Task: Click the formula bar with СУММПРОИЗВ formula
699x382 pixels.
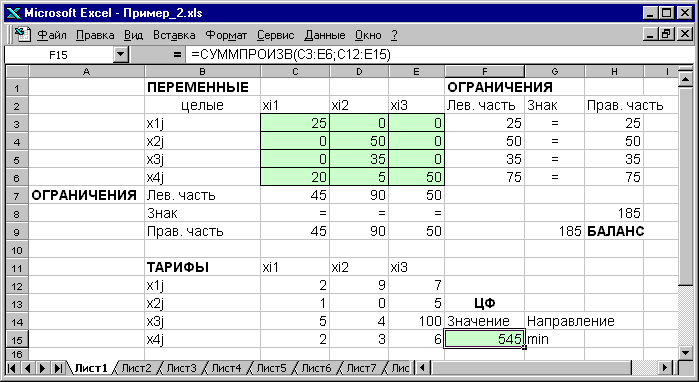Action: (439, 54)
